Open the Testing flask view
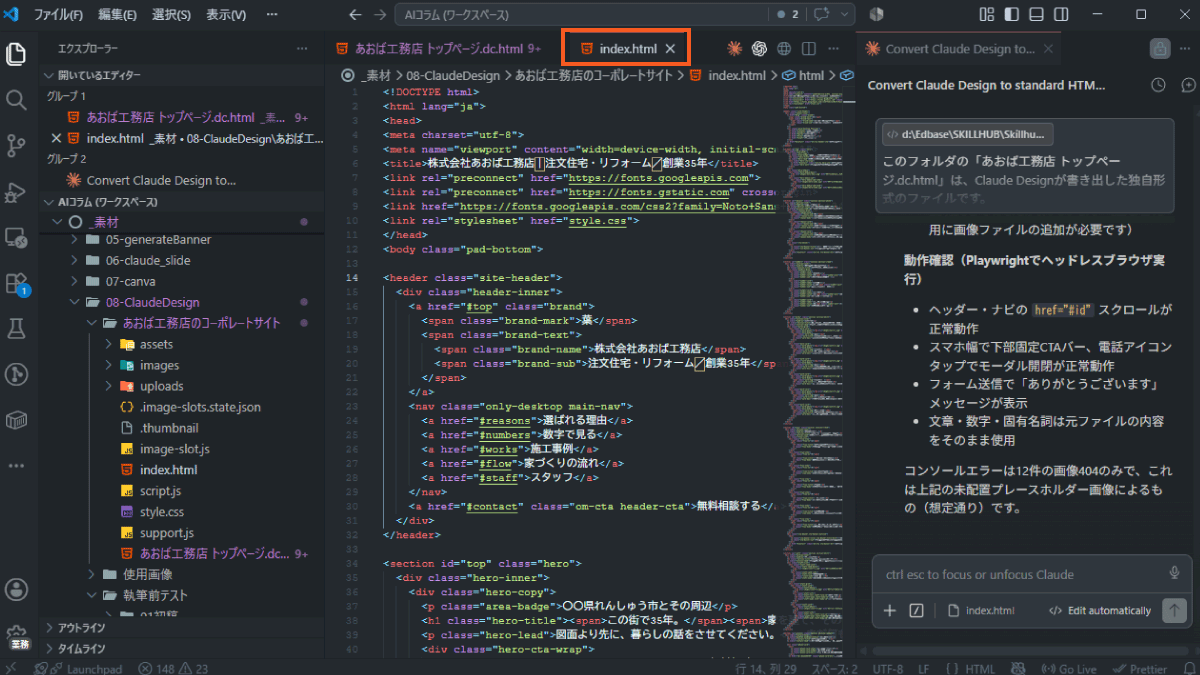 (16, 328)
